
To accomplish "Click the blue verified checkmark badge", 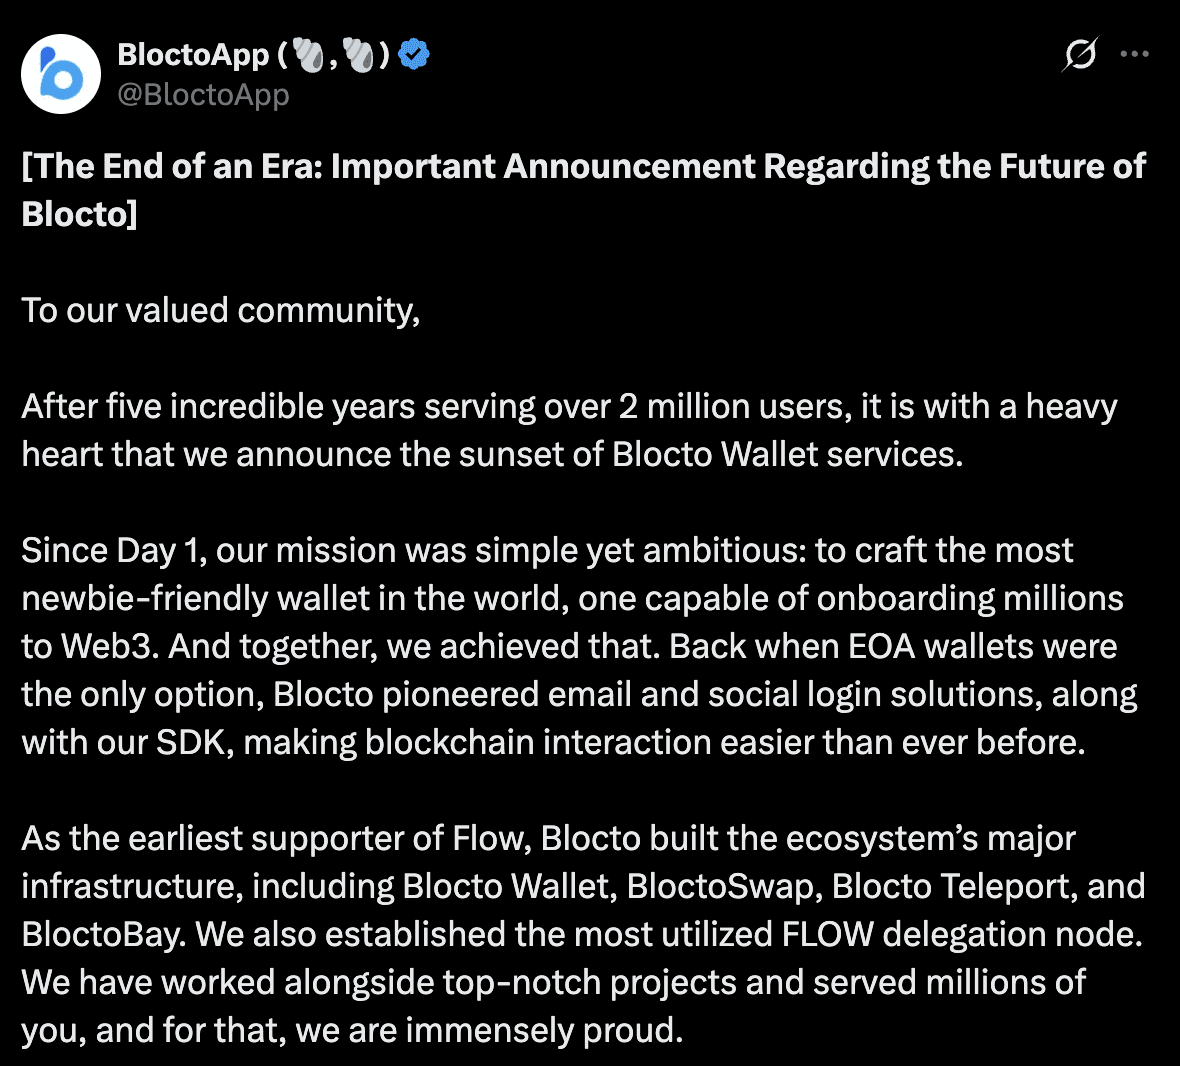I will (x=414, y=54).
